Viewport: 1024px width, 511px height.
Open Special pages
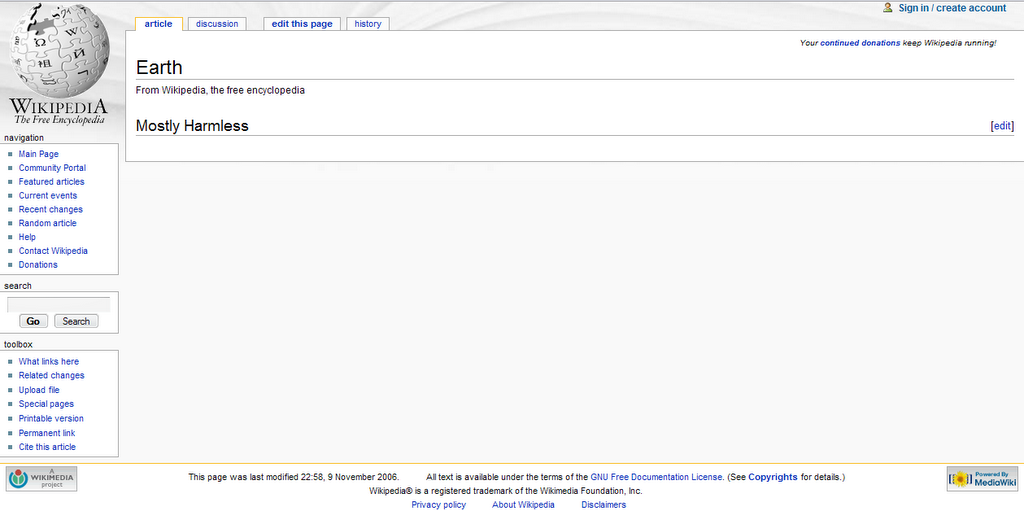tap(46, 404)
